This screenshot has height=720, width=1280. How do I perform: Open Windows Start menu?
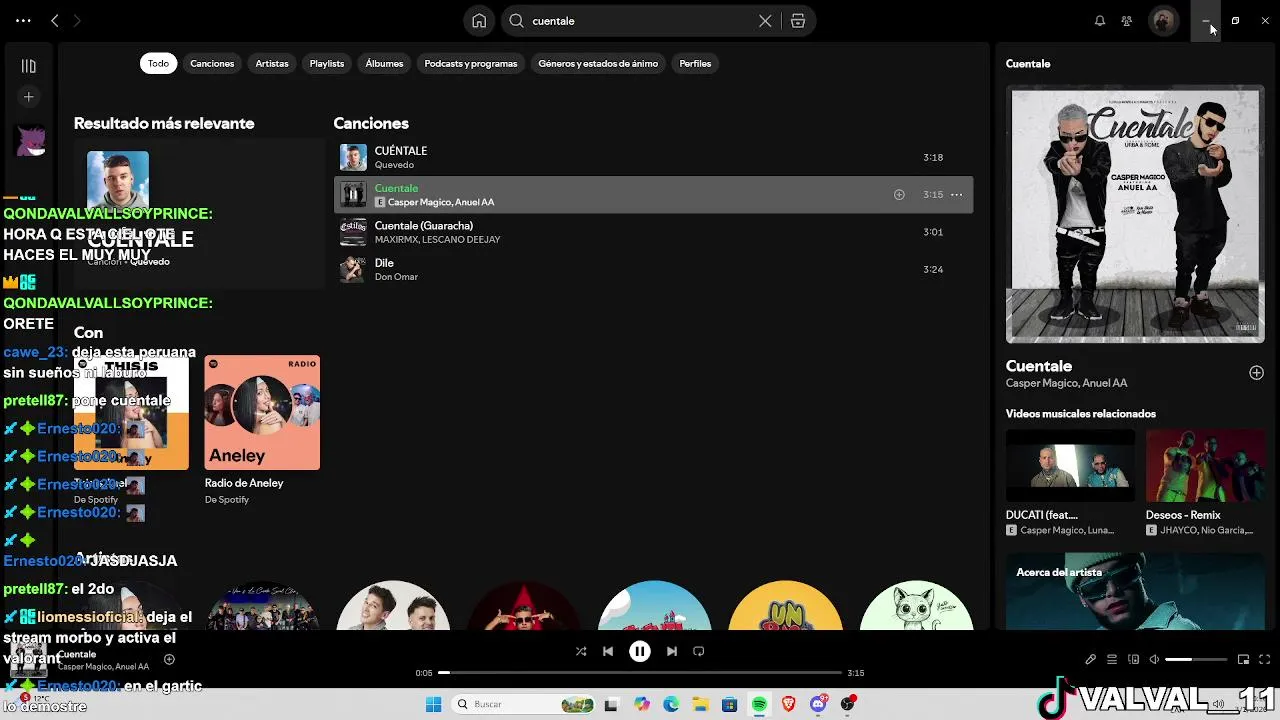[x=433, y=704]
